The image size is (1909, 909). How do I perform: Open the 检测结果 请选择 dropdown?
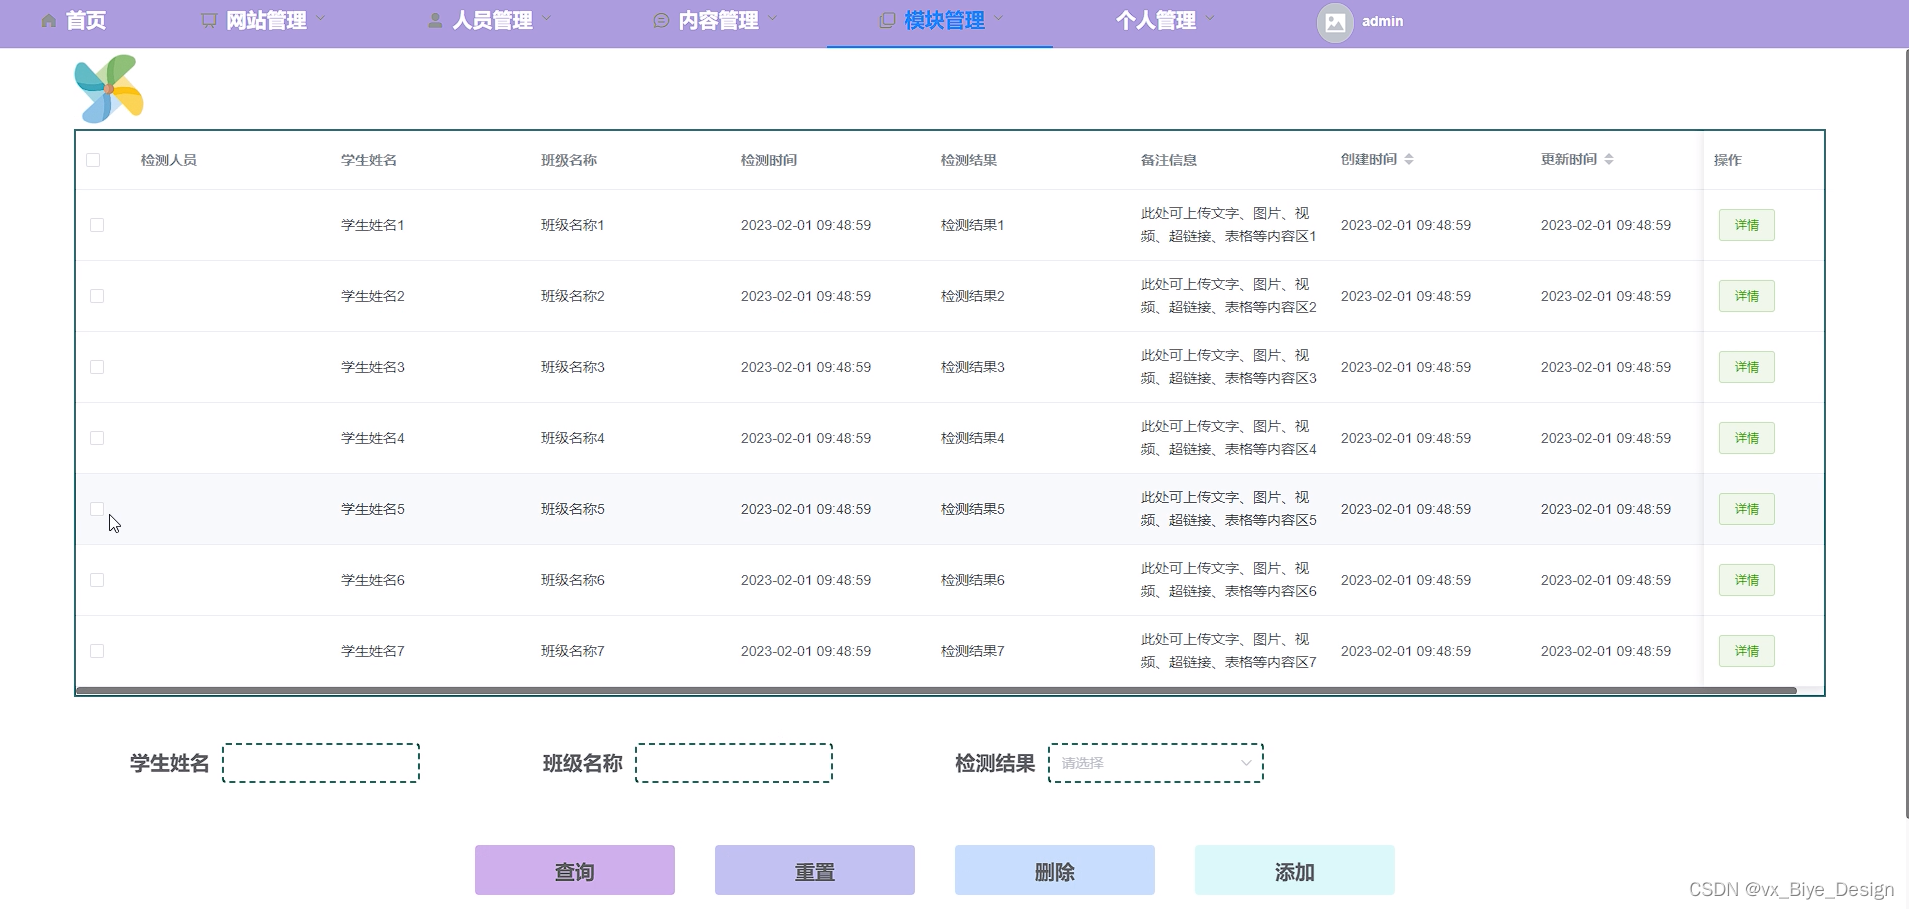click(x=1156, y=763)
